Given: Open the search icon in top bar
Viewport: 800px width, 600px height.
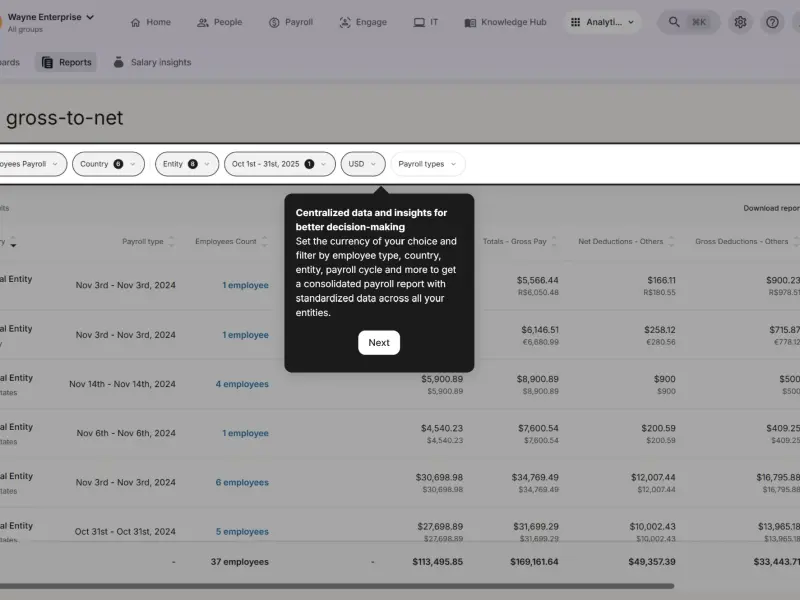Looking at the screenshot, I should [x=674, y=22].
